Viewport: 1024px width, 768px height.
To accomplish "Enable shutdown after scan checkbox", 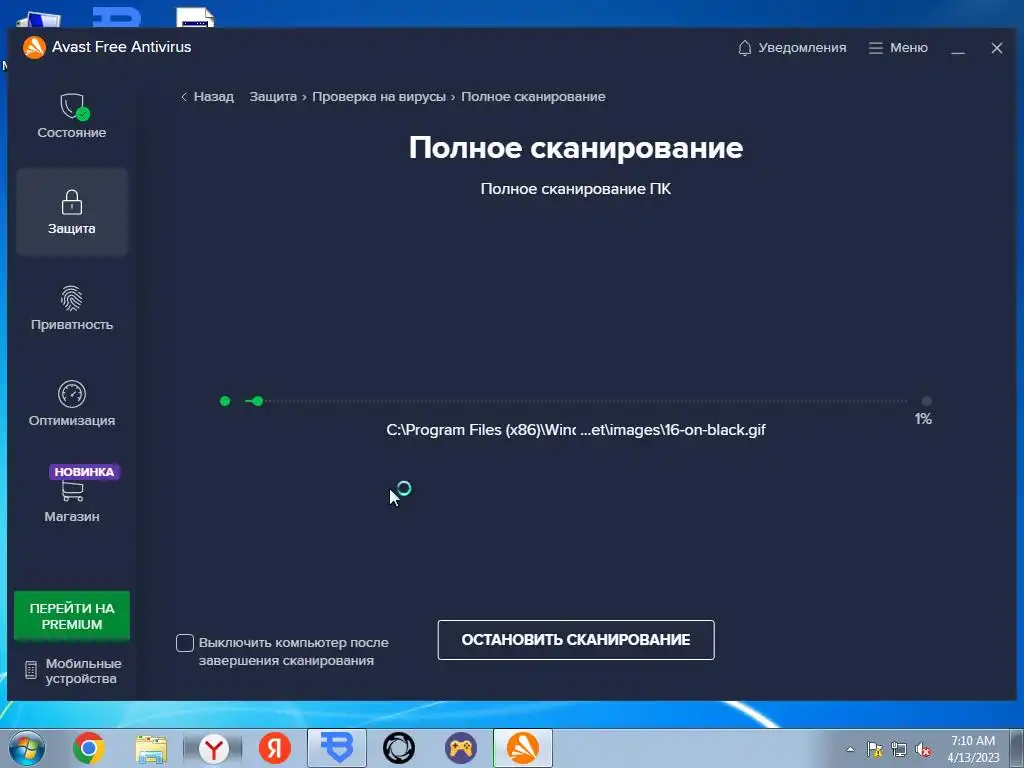I will tap(185, 643).
